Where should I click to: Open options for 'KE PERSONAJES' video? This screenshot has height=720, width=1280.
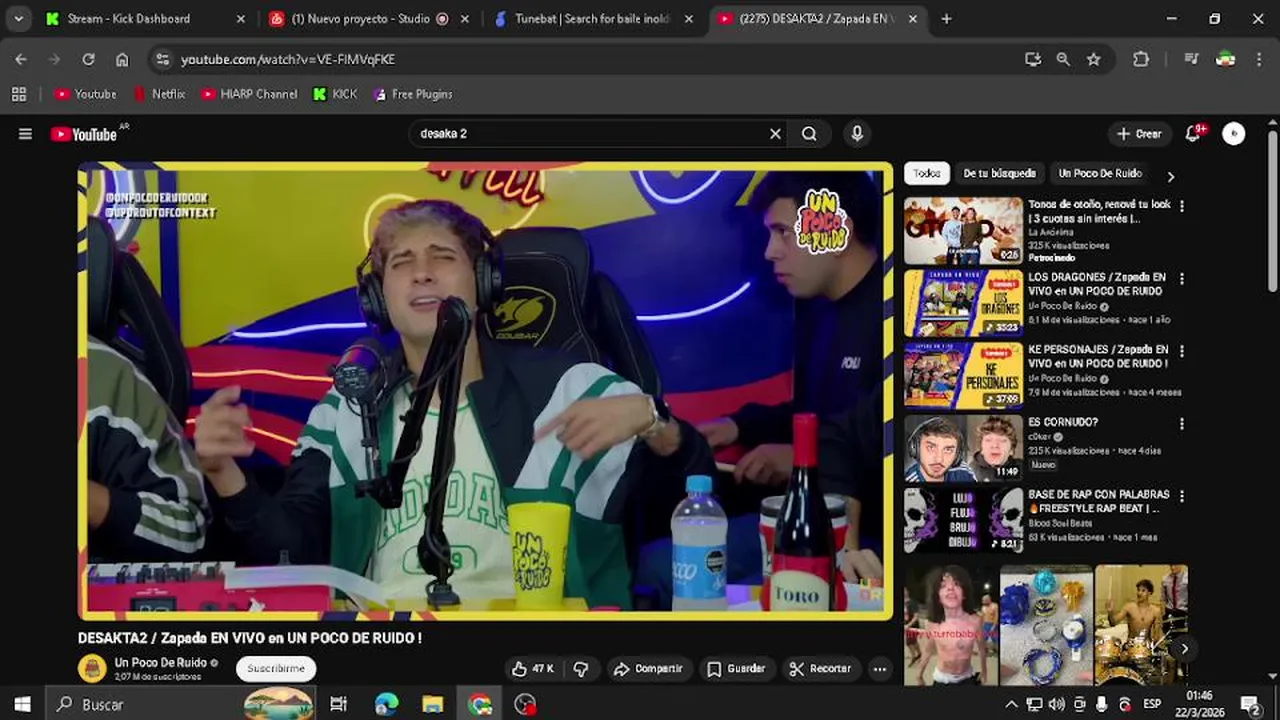point(1182,352)
